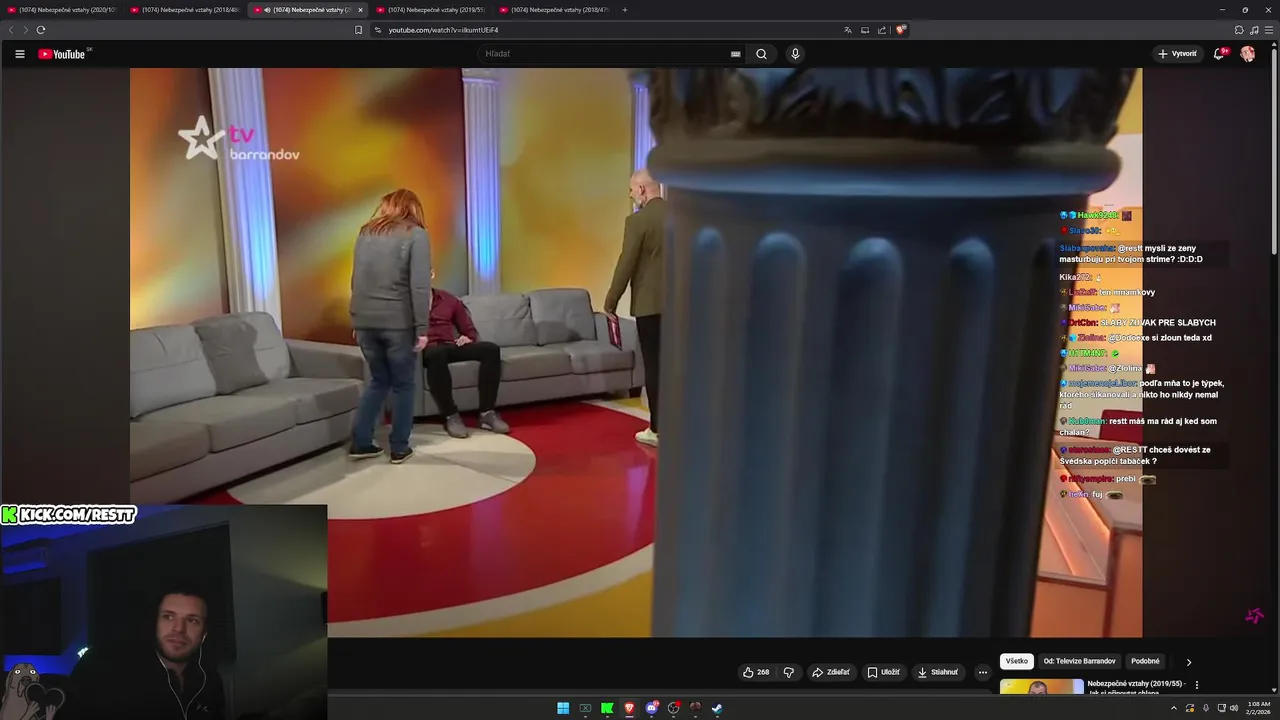Switch to the first Nebezpečné vztahy (2020/10 tab
This screenshot has height=720, width=1280.
tap(62, 10)
